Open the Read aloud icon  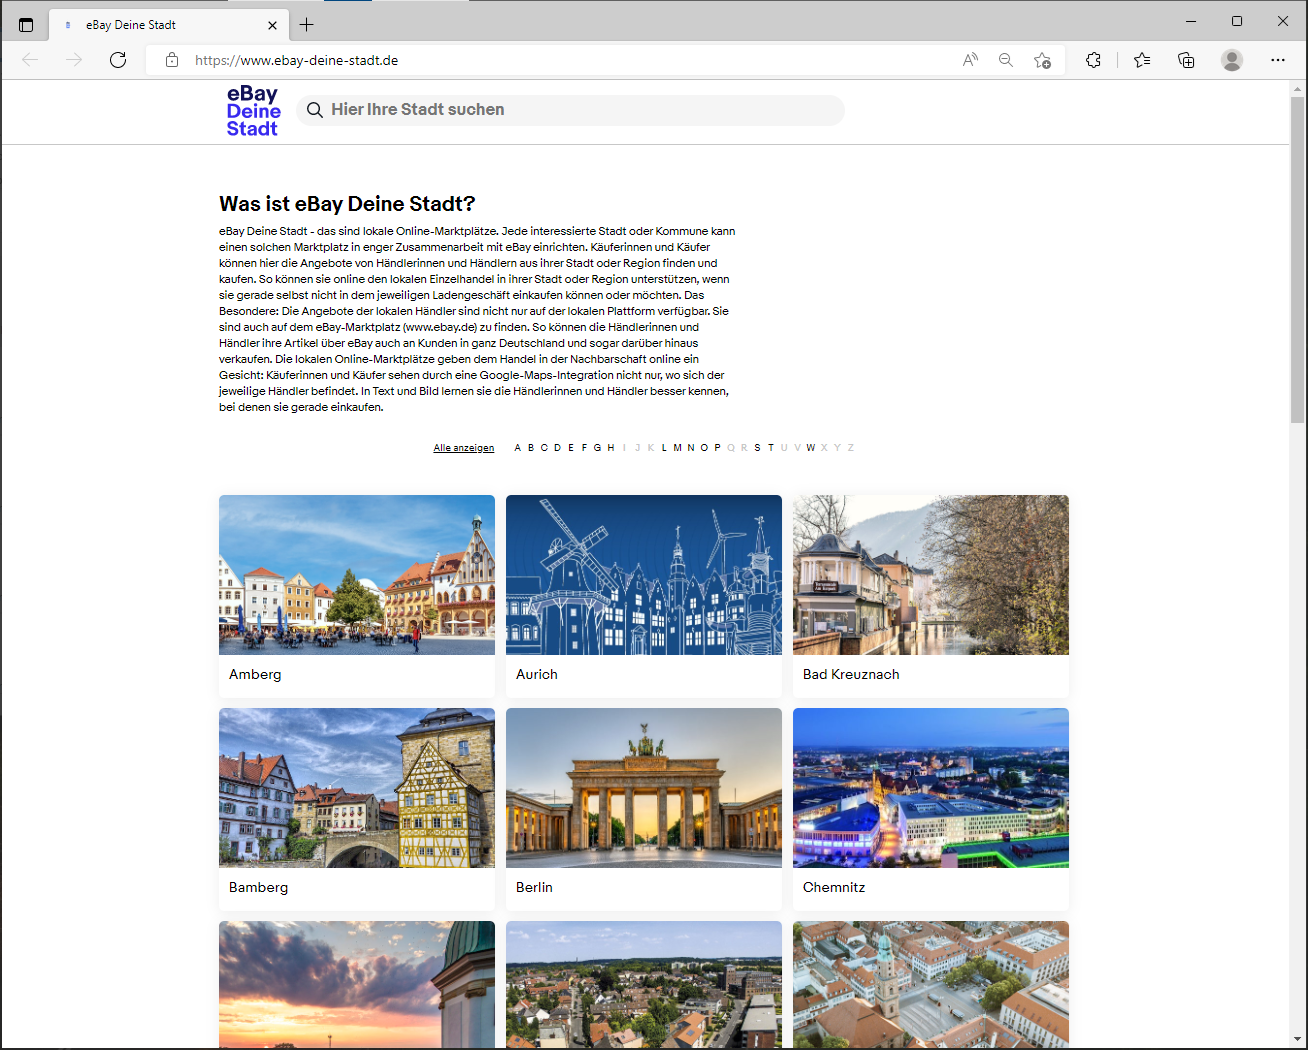[x=970, y=60]
